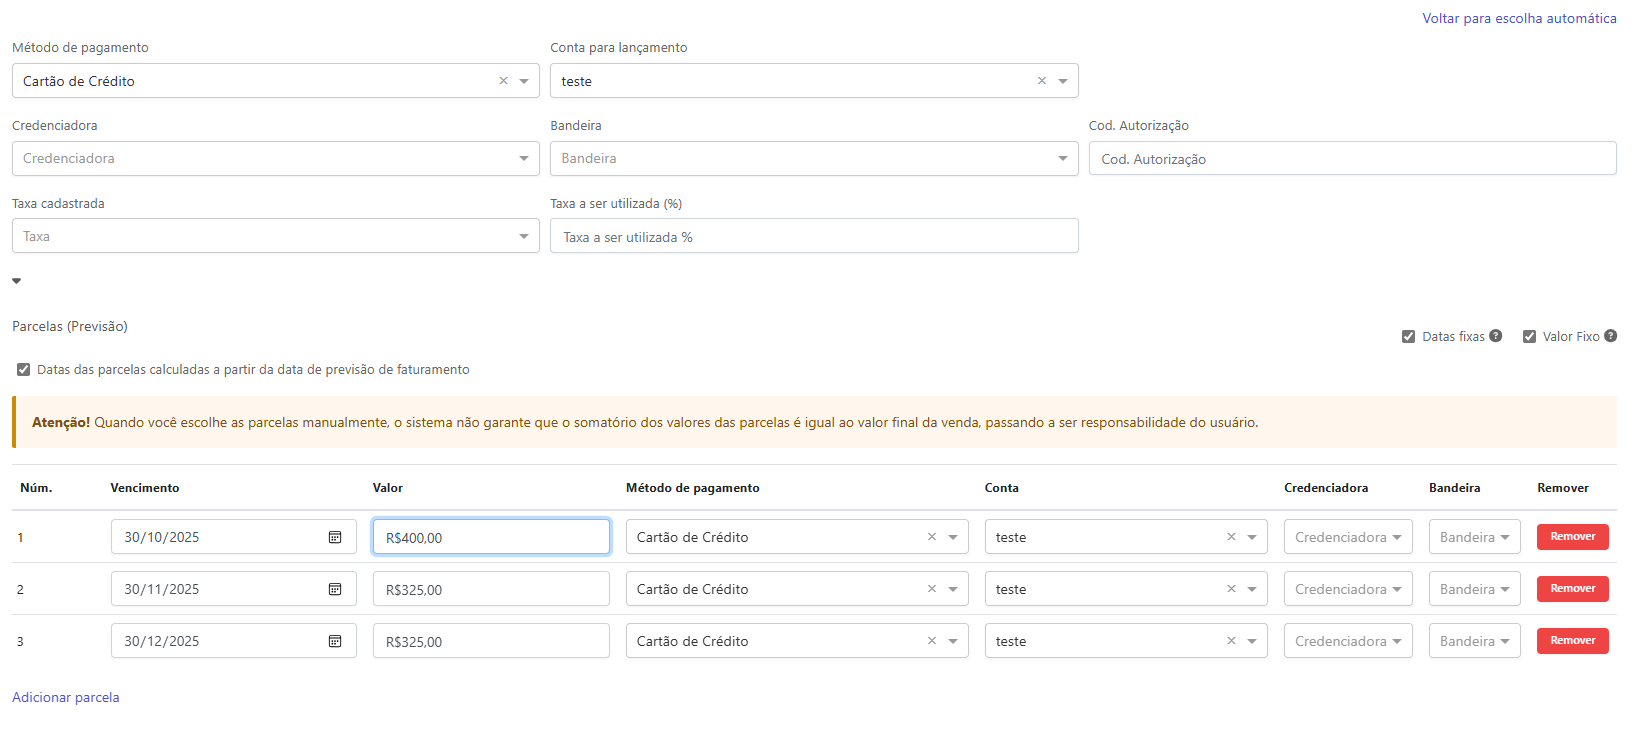1642x745 pixels.
Task: Open Bandeira dropdown in installment row 3
Action: pyautogui.click(x=1474, y=641)
